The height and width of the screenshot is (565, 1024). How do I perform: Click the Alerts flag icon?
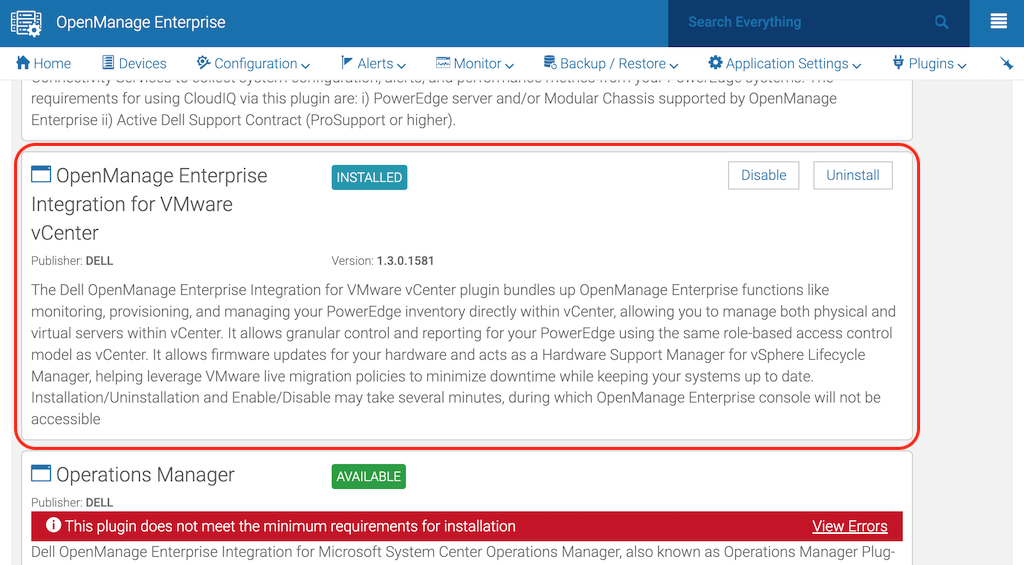click(346, 63)
